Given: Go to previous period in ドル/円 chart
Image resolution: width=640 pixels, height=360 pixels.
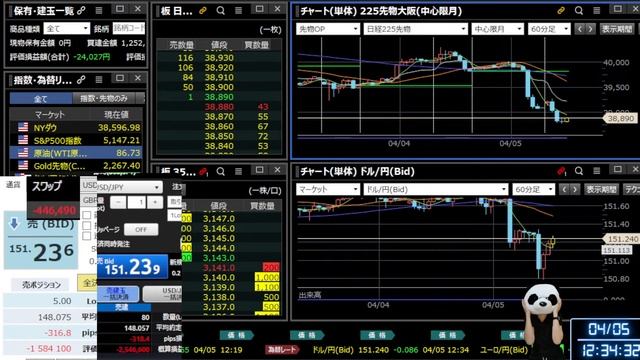Looking at the screenshot, I should (564, 189).
